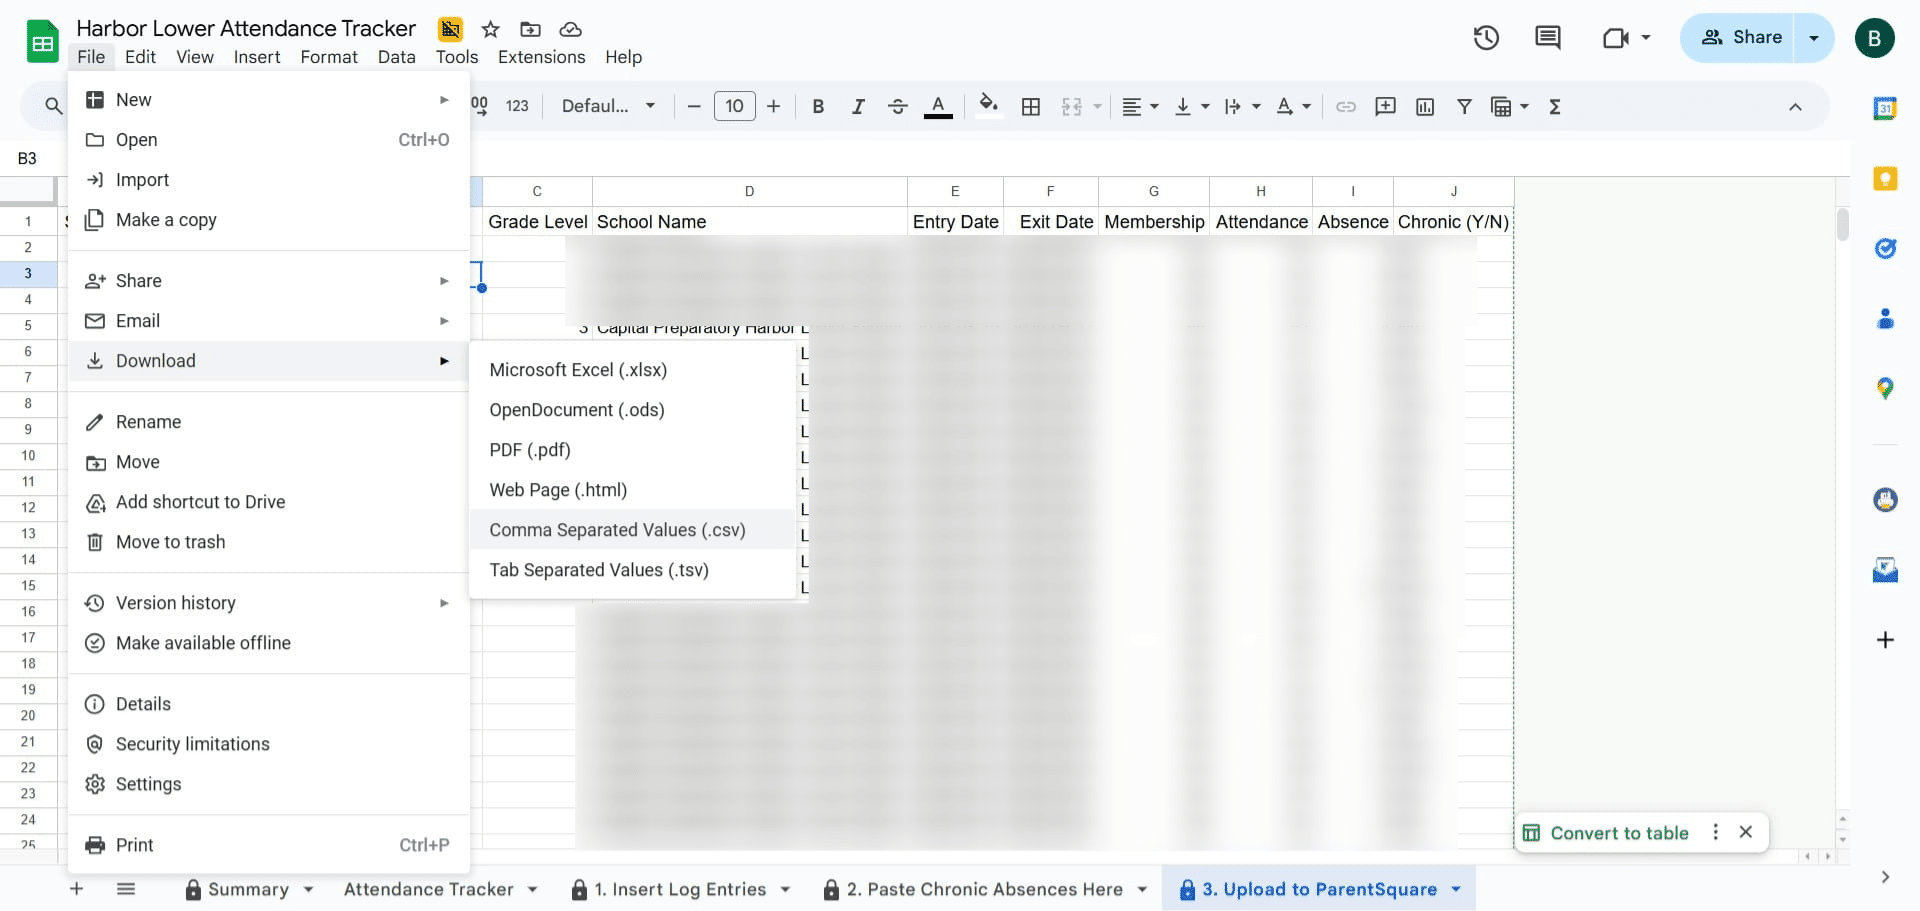
Task: Open Version history submenu
Action: click(x=268, y=603)
